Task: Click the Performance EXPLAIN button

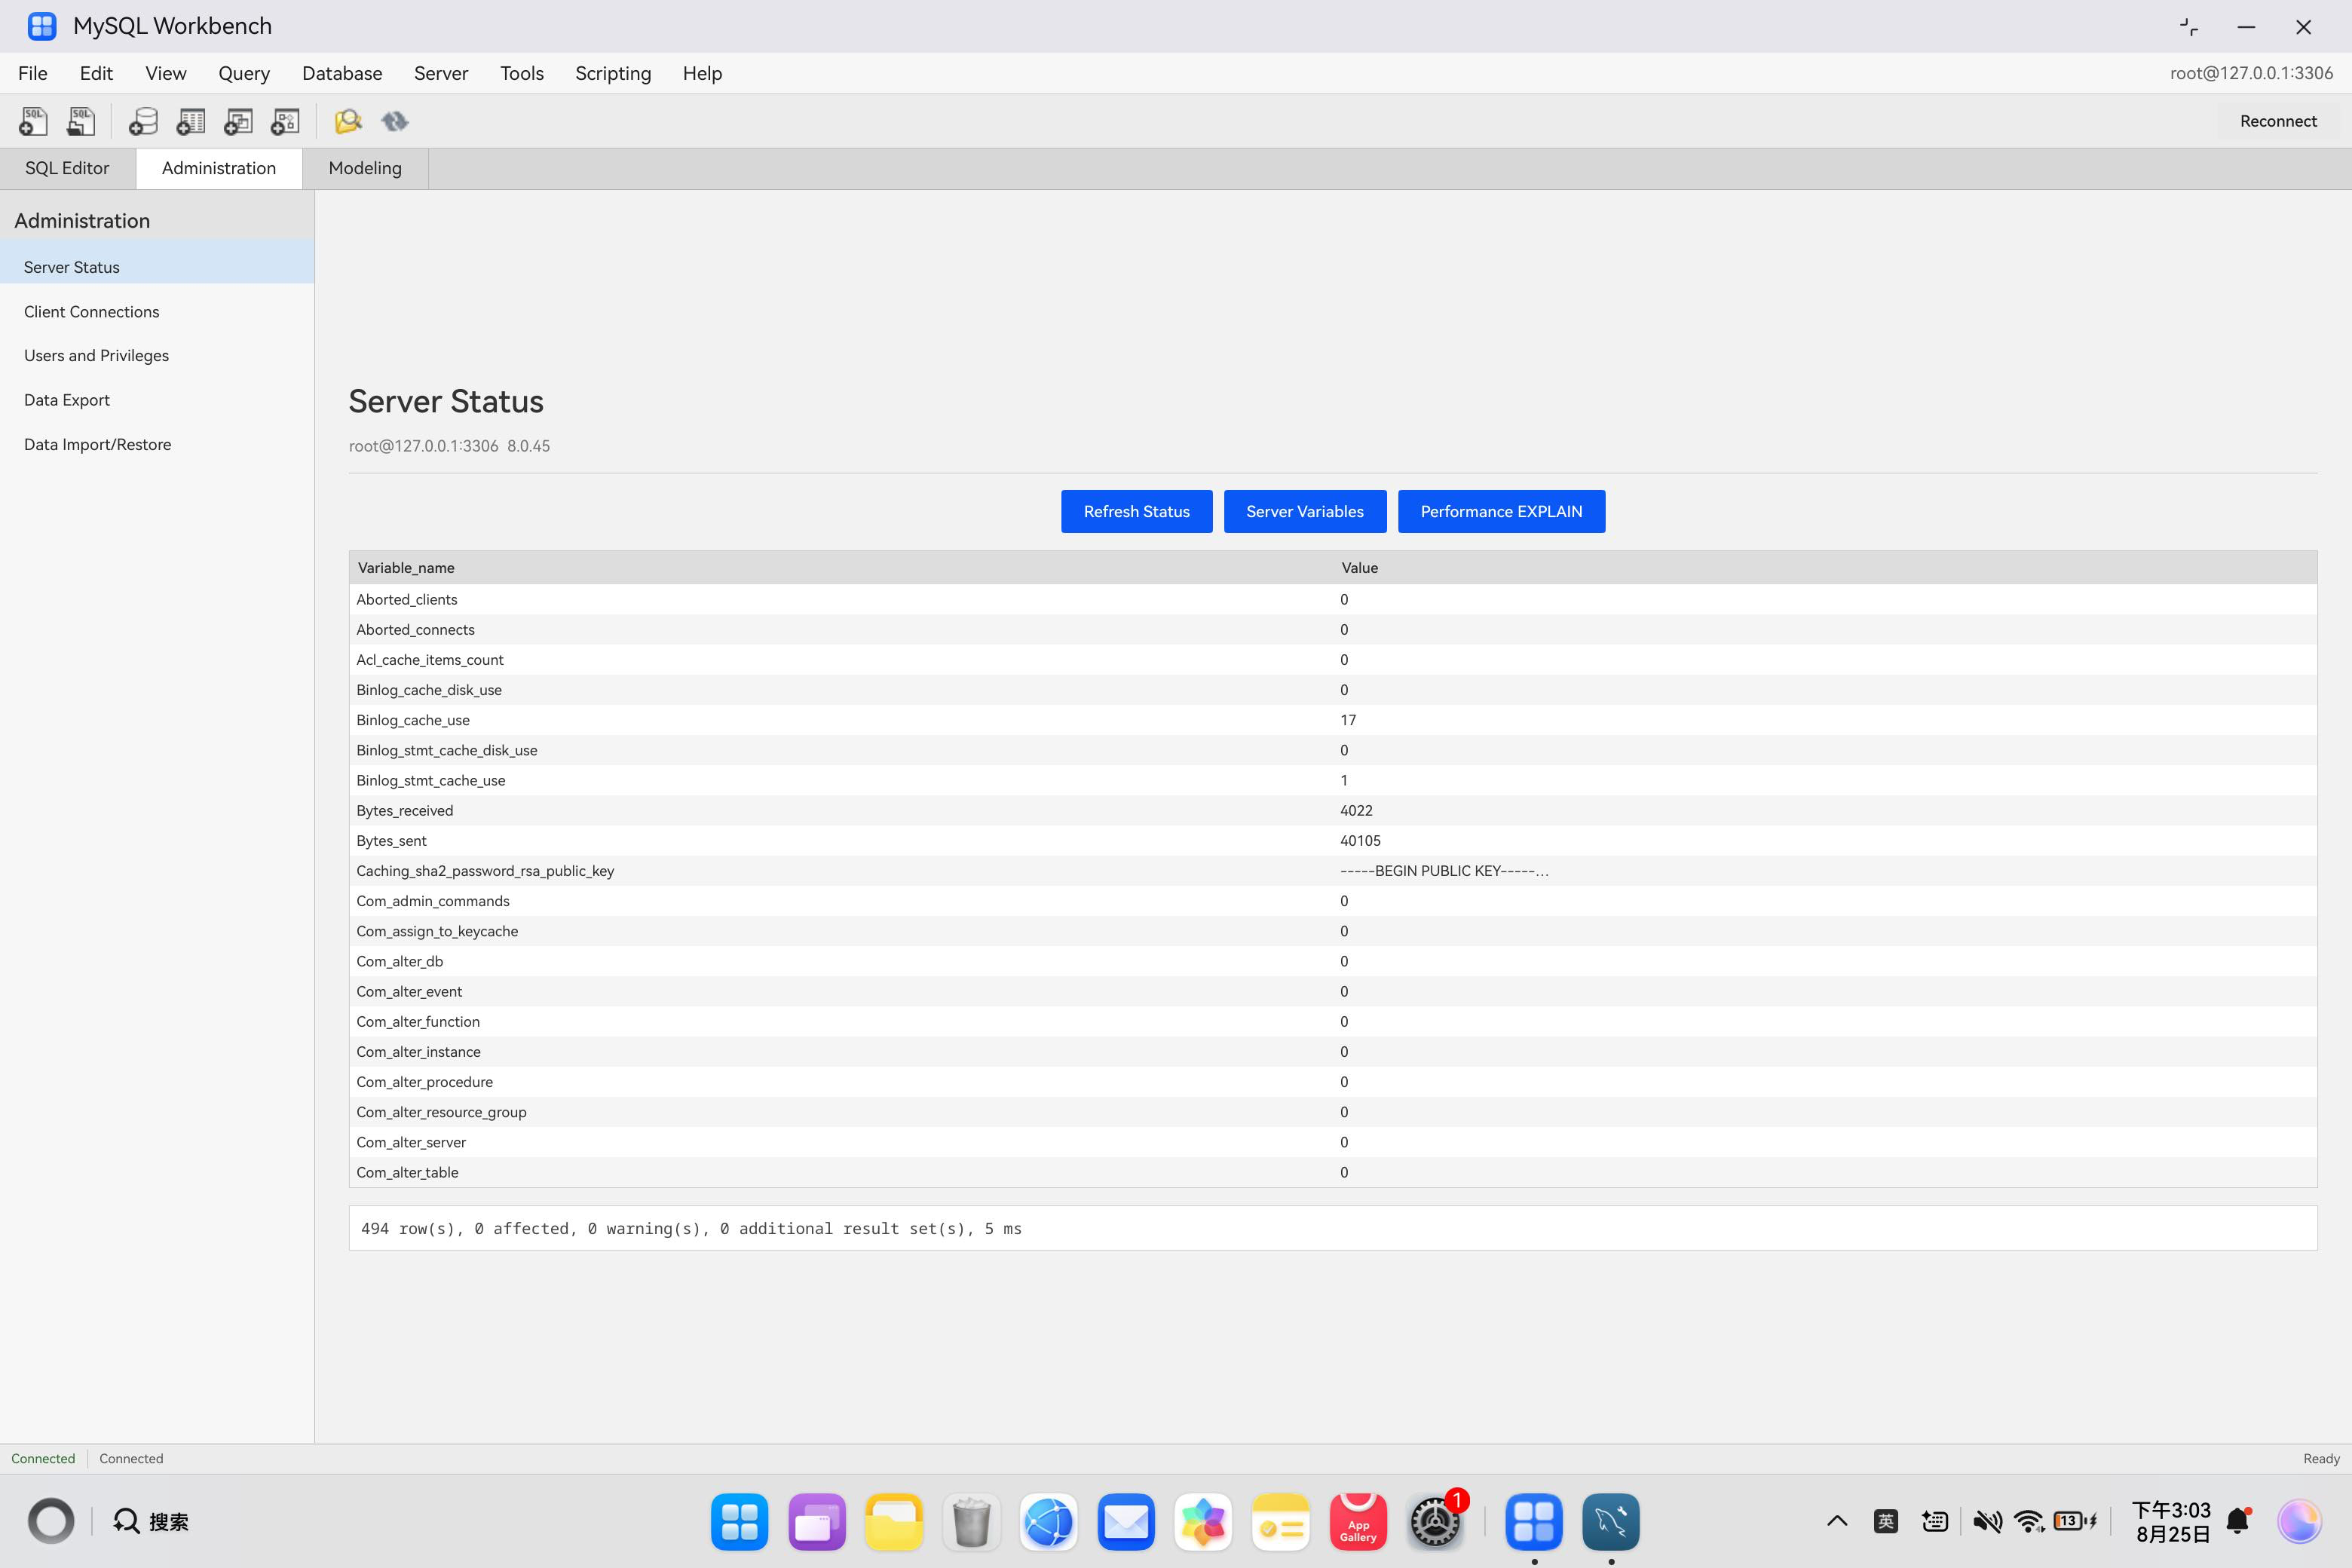Action: [x=1502, y=511]
